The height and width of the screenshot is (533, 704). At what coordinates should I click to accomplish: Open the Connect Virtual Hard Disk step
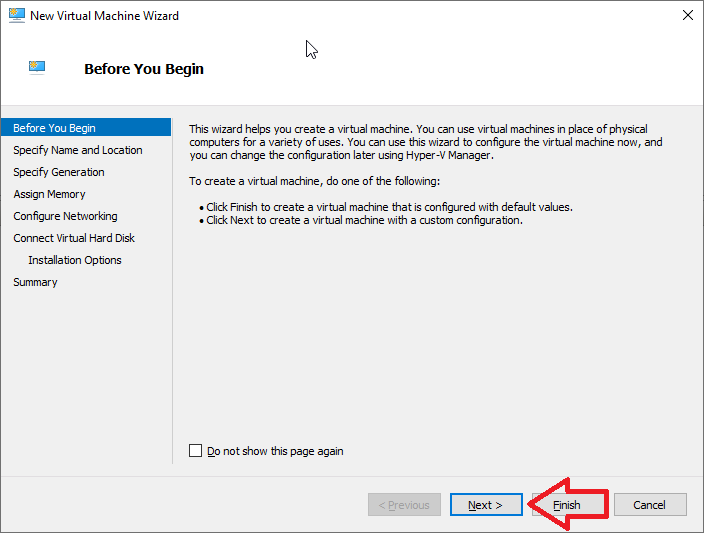[x=74, y=238]
